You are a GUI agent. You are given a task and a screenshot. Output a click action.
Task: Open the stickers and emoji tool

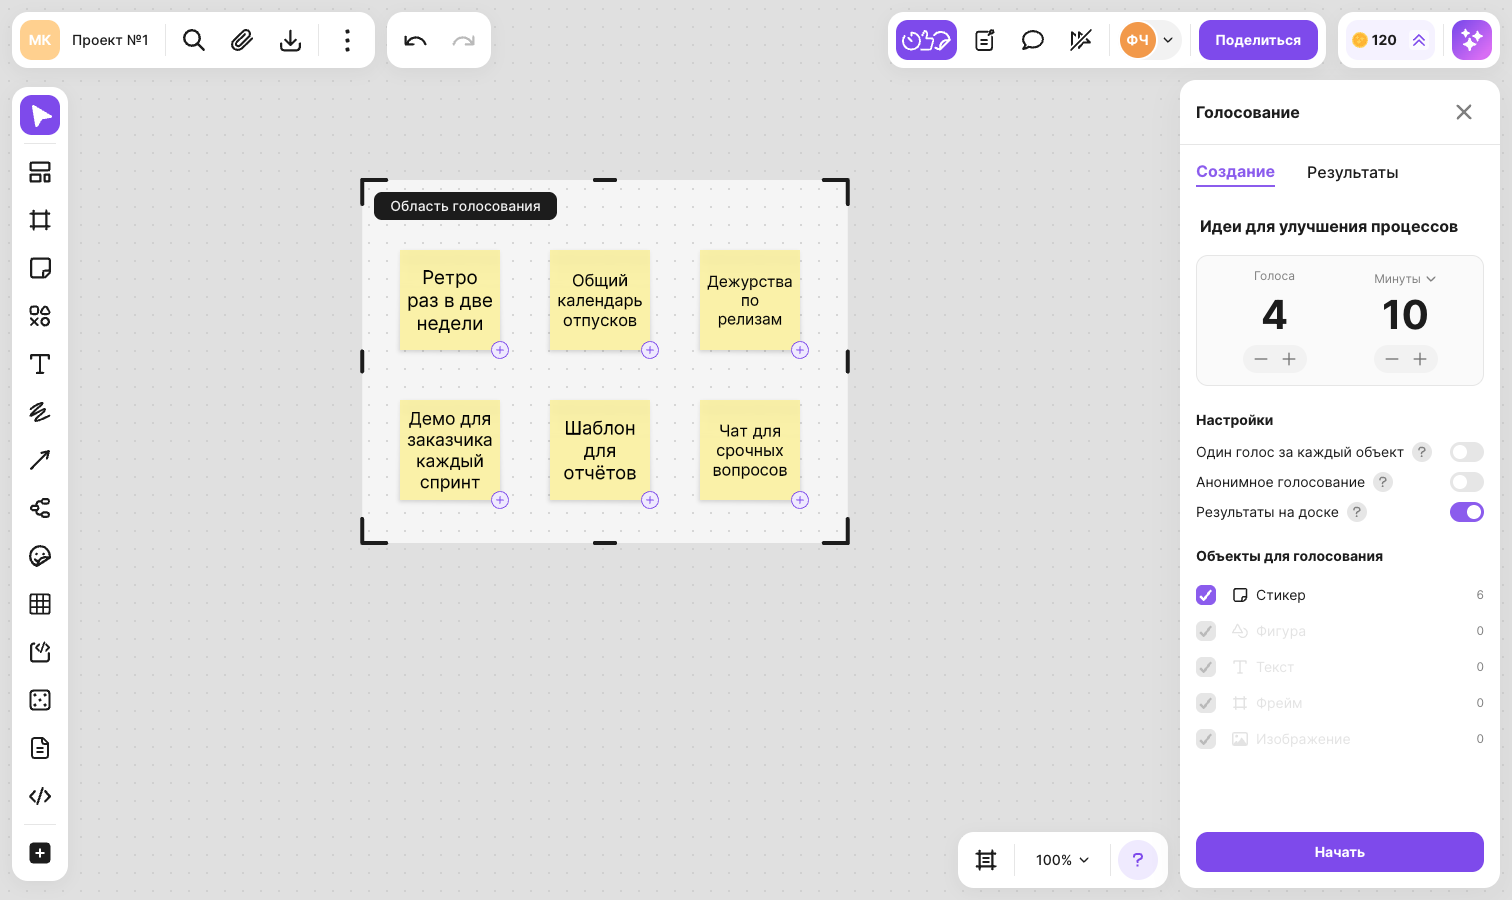[40, 556]
